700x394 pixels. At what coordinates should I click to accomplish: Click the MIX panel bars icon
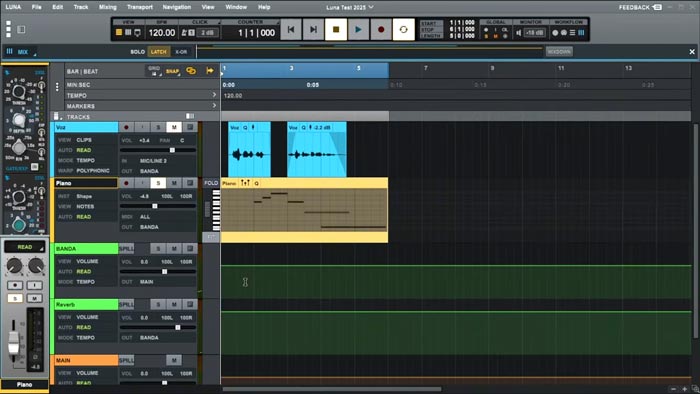click(9, 51)
